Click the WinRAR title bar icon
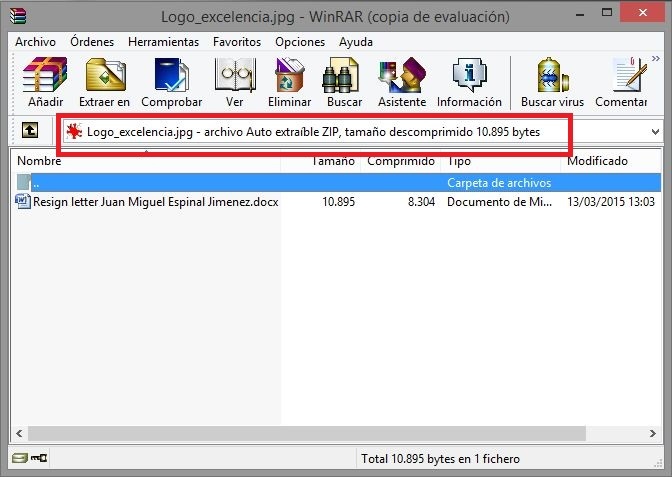Screen dimensions: 672x477 pyautogui.click(x=18, y=16)
